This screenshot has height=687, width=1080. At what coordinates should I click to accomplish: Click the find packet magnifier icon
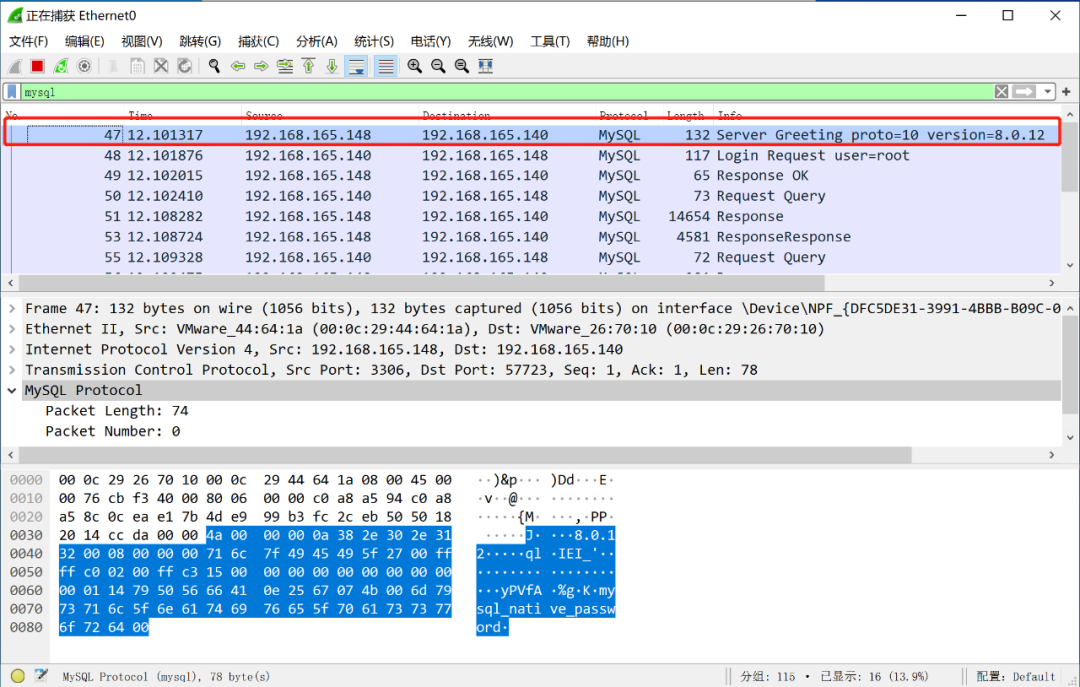[x=214, y=66]
